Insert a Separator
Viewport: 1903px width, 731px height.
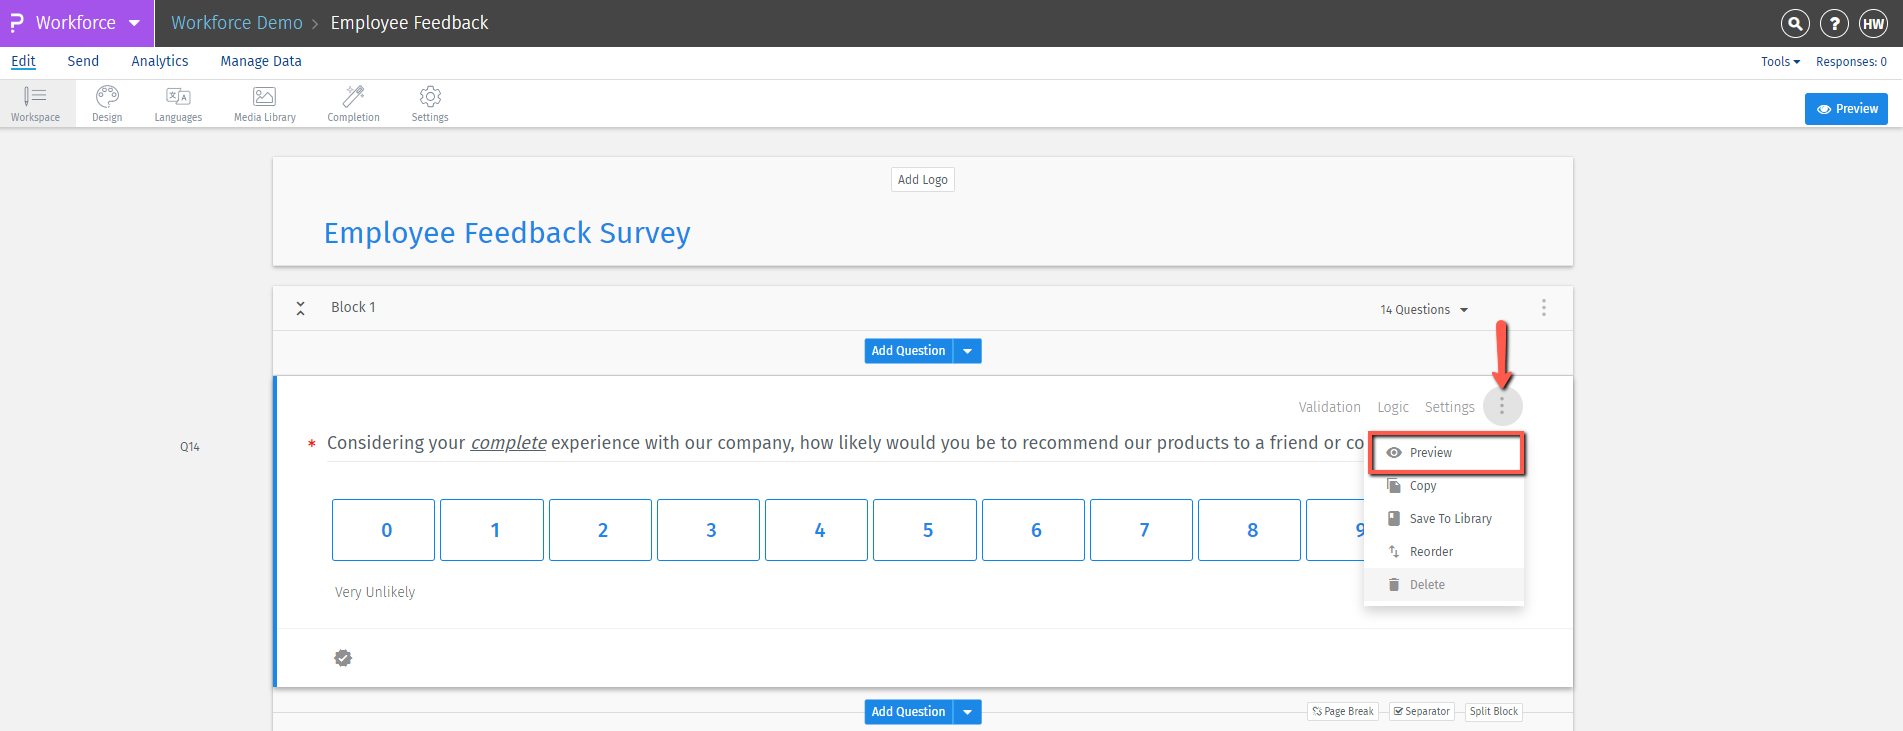coord(1421,712)
